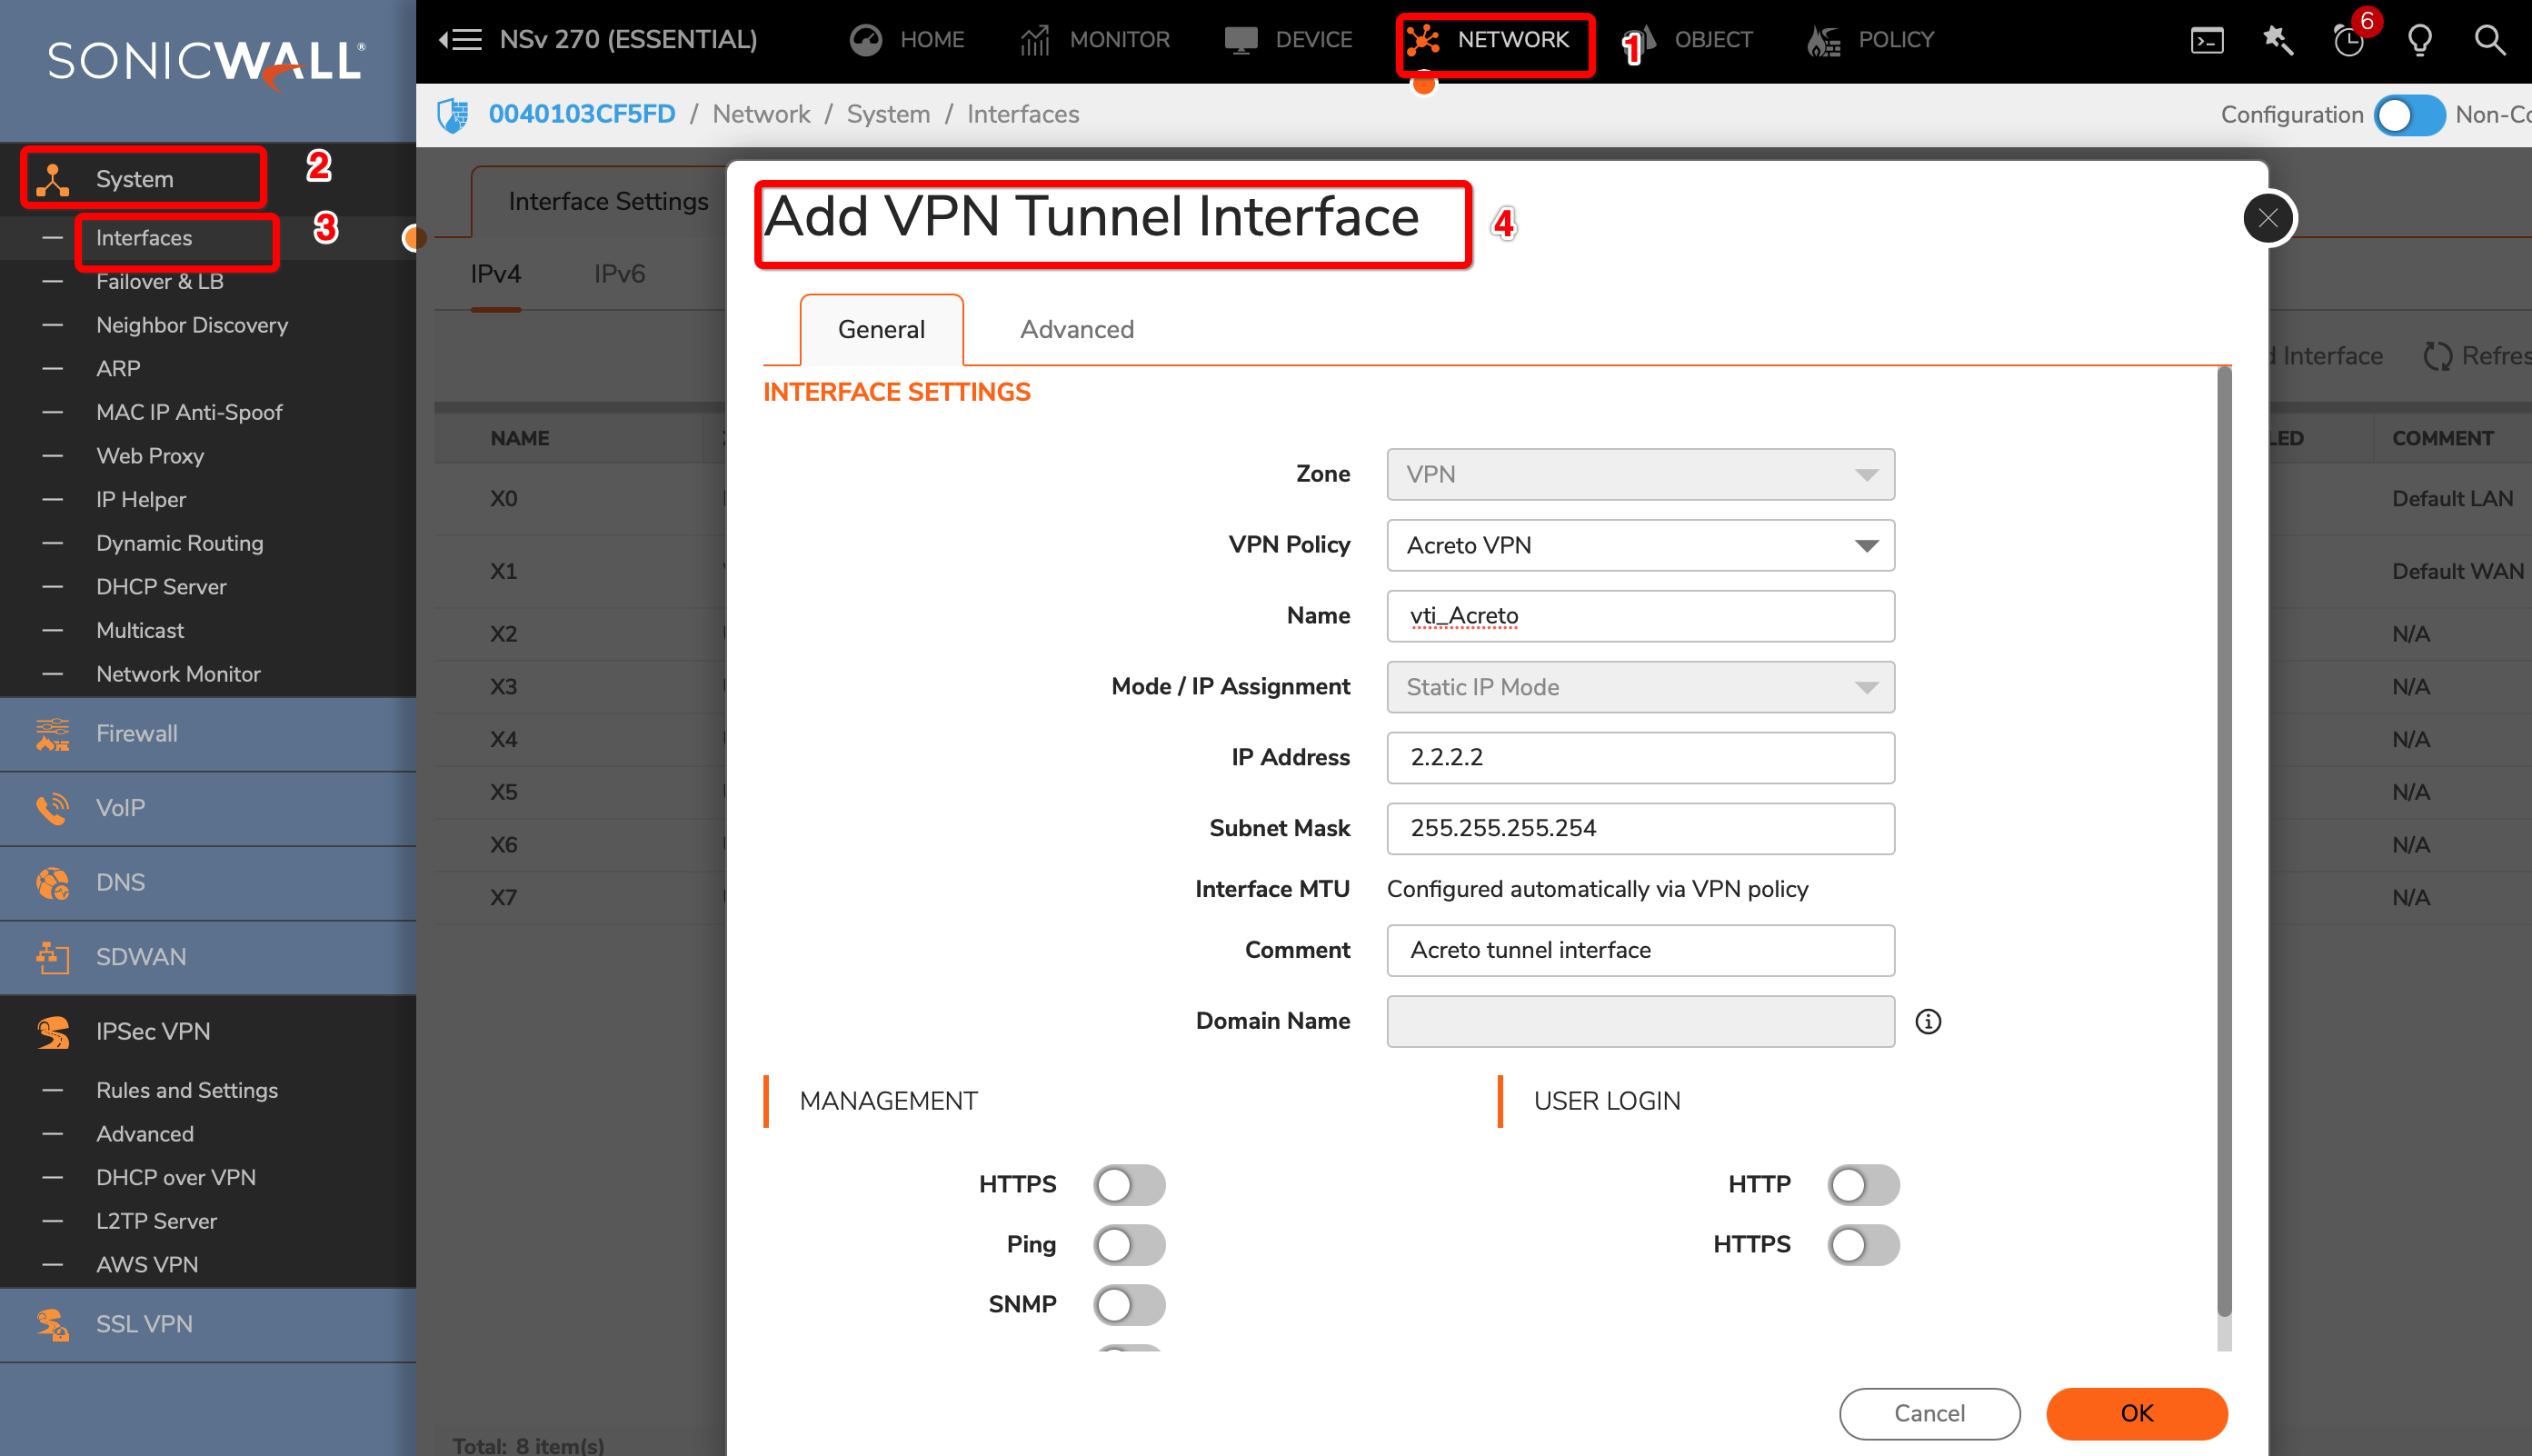This screenshot has height=1456, width=2532.
Task: Open the MONITOR chart icon
Action: [x=1035, y=40]
